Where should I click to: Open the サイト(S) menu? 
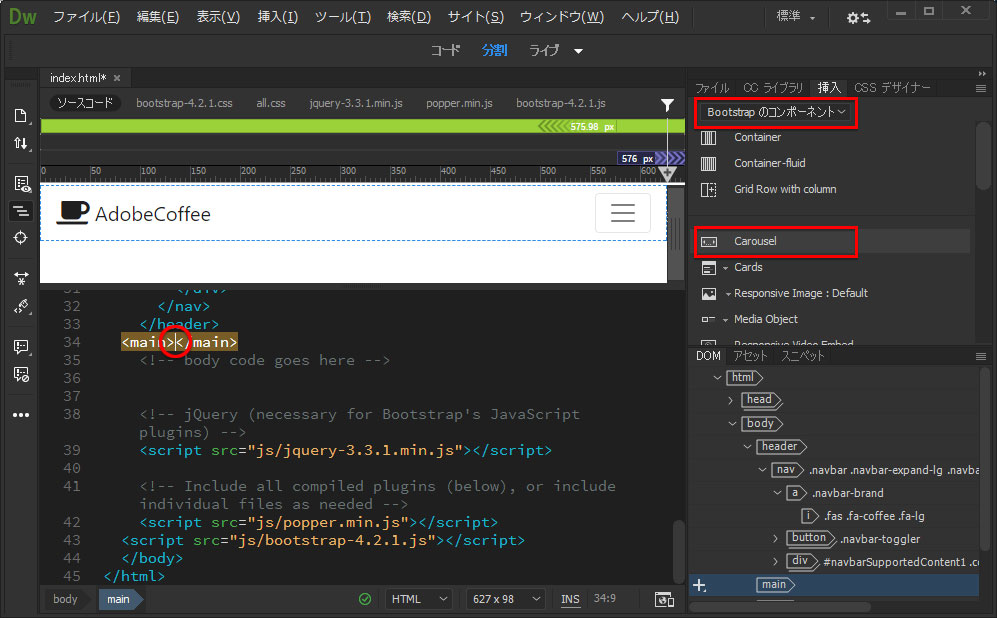476,17
